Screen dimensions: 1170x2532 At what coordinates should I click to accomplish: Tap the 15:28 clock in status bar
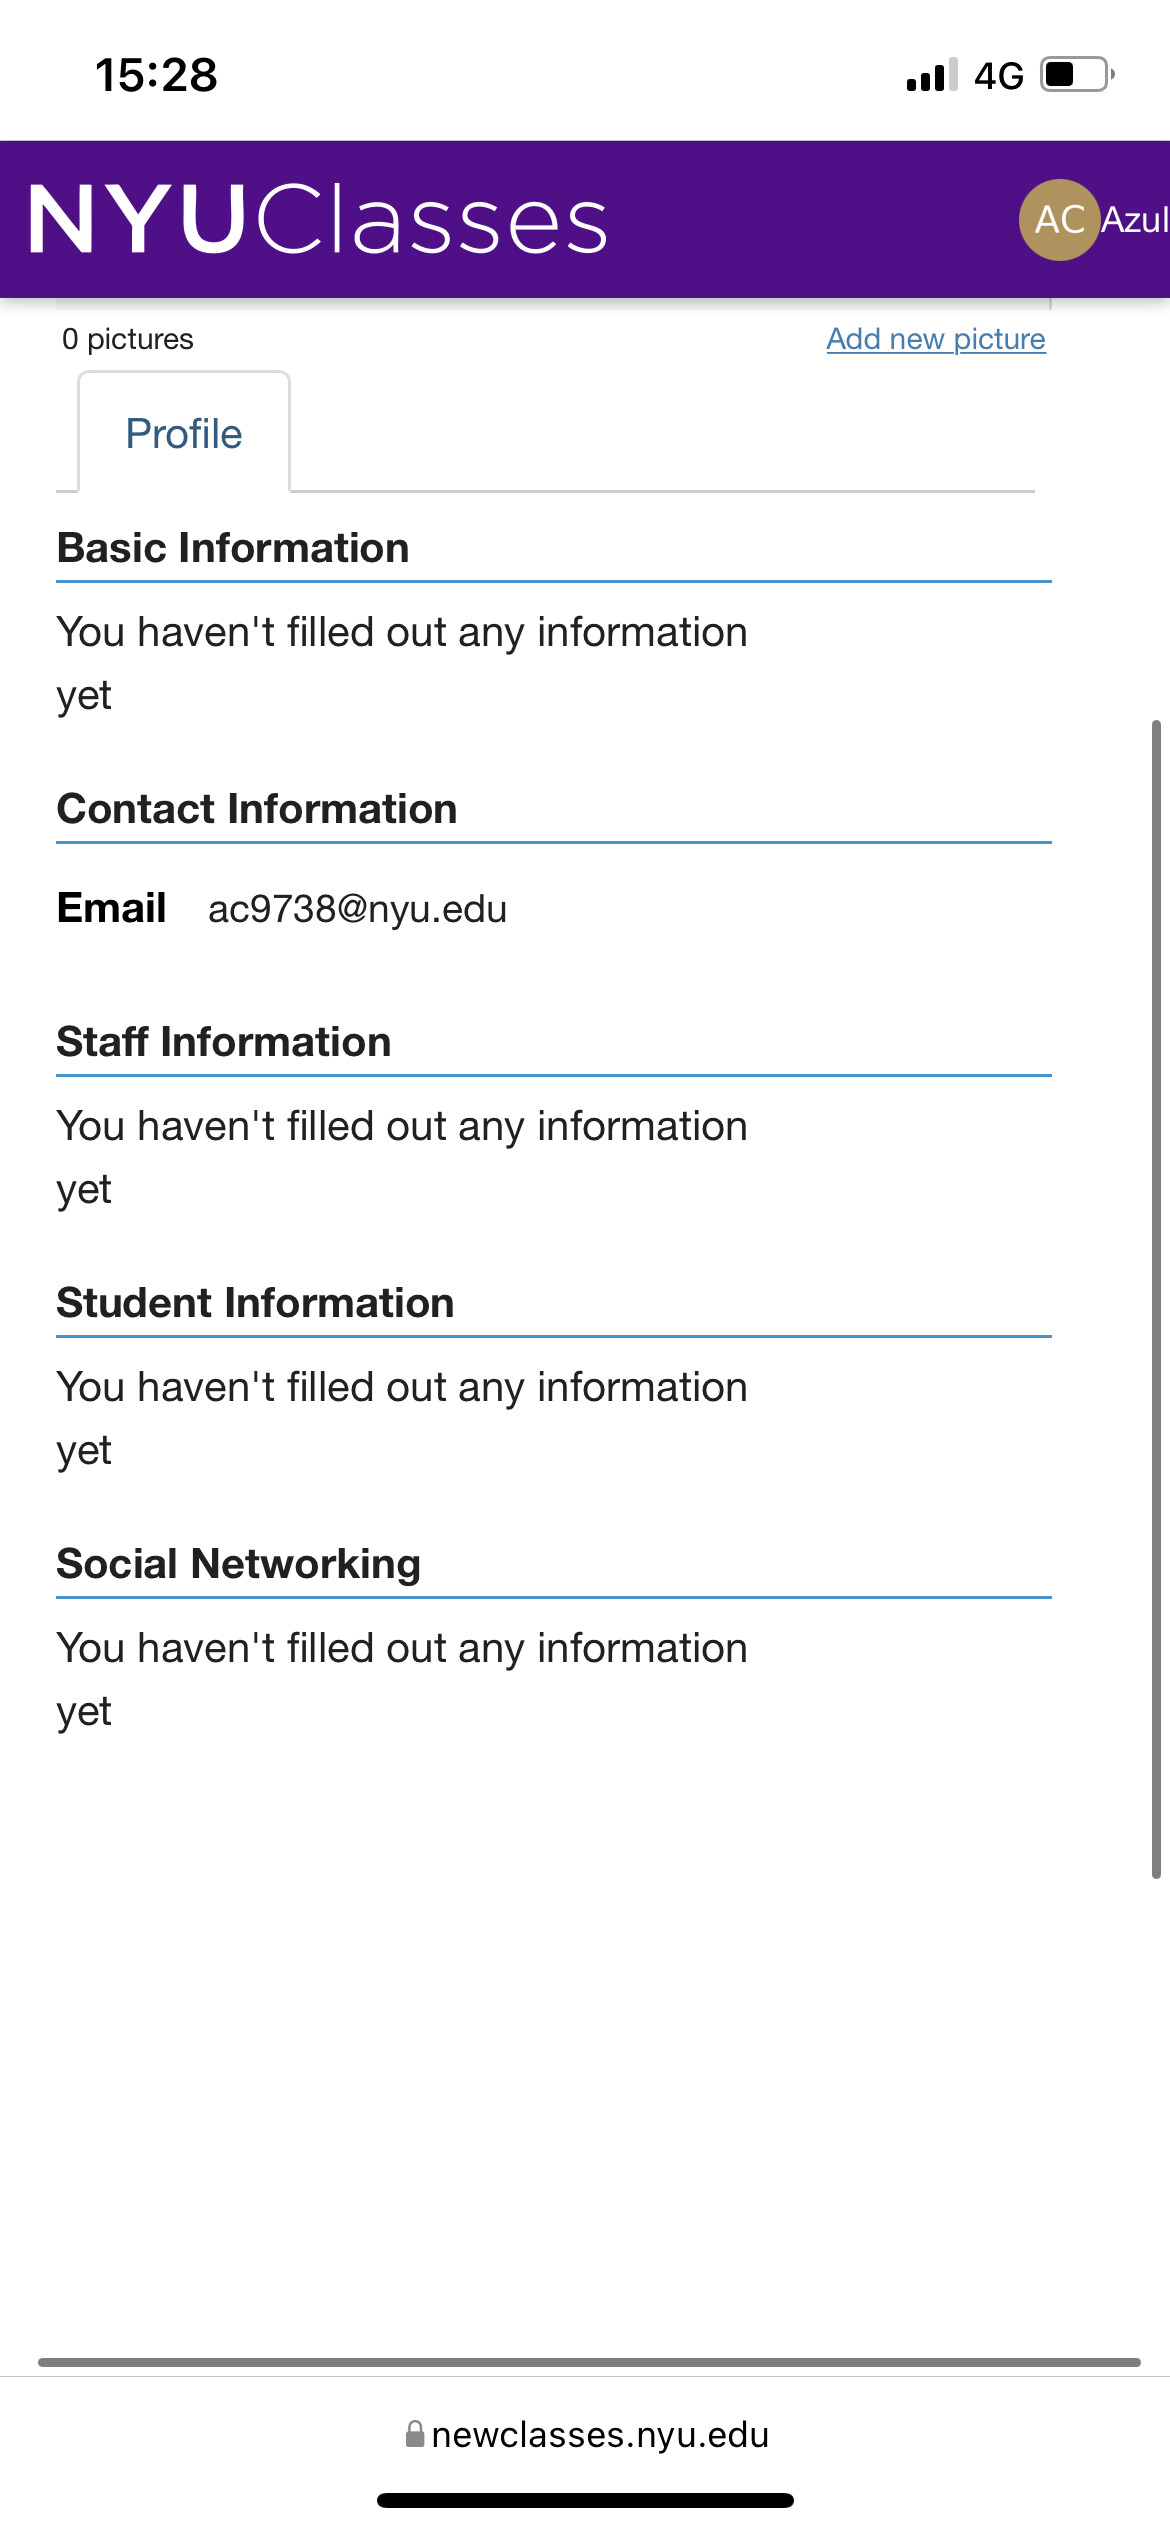tap(156, 75)
